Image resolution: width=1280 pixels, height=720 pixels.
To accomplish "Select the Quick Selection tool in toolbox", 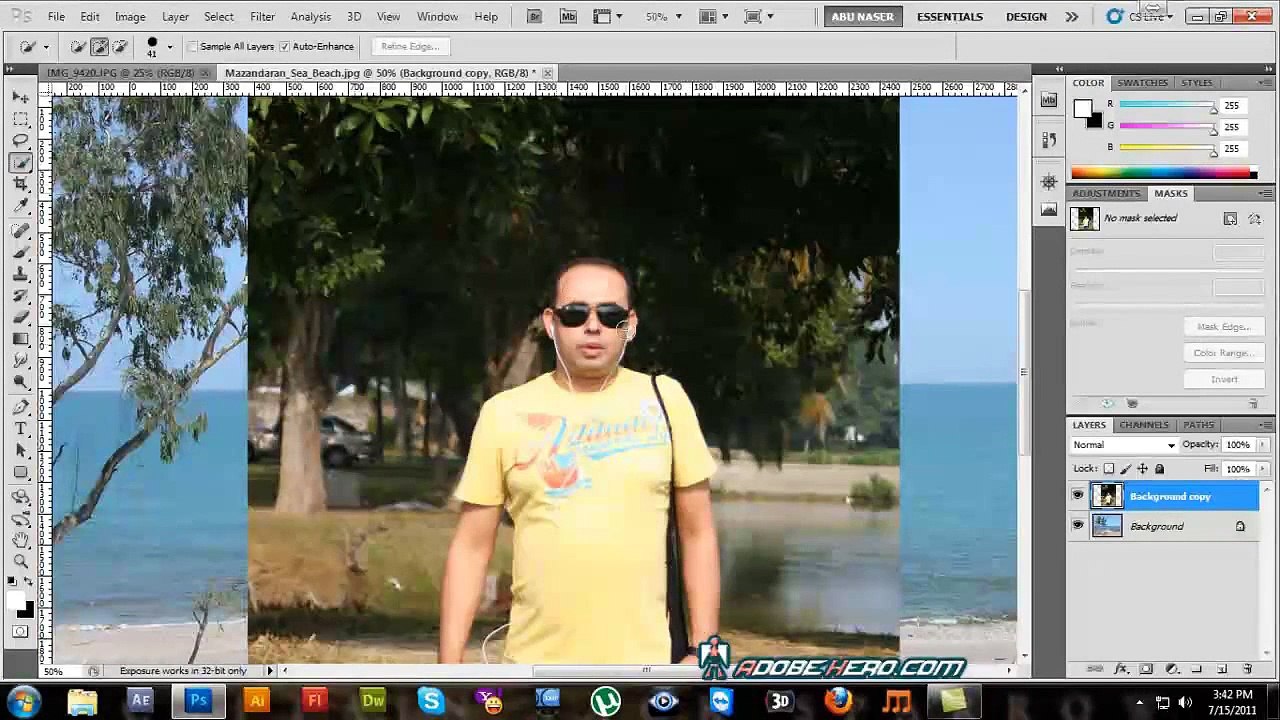I will (x=21, y=162).
